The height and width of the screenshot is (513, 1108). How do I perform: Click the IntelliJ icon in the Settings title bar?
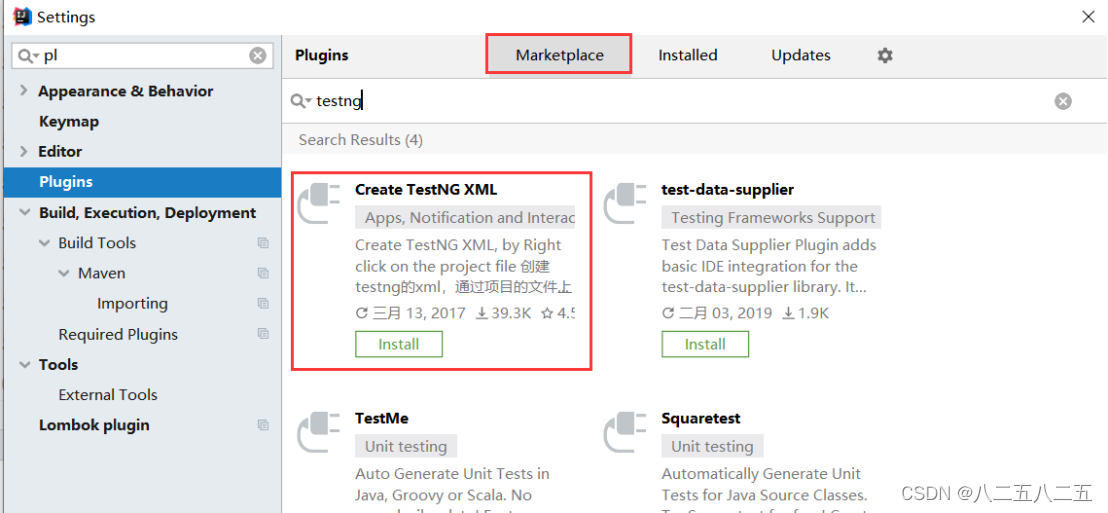[x=23, y=16]
